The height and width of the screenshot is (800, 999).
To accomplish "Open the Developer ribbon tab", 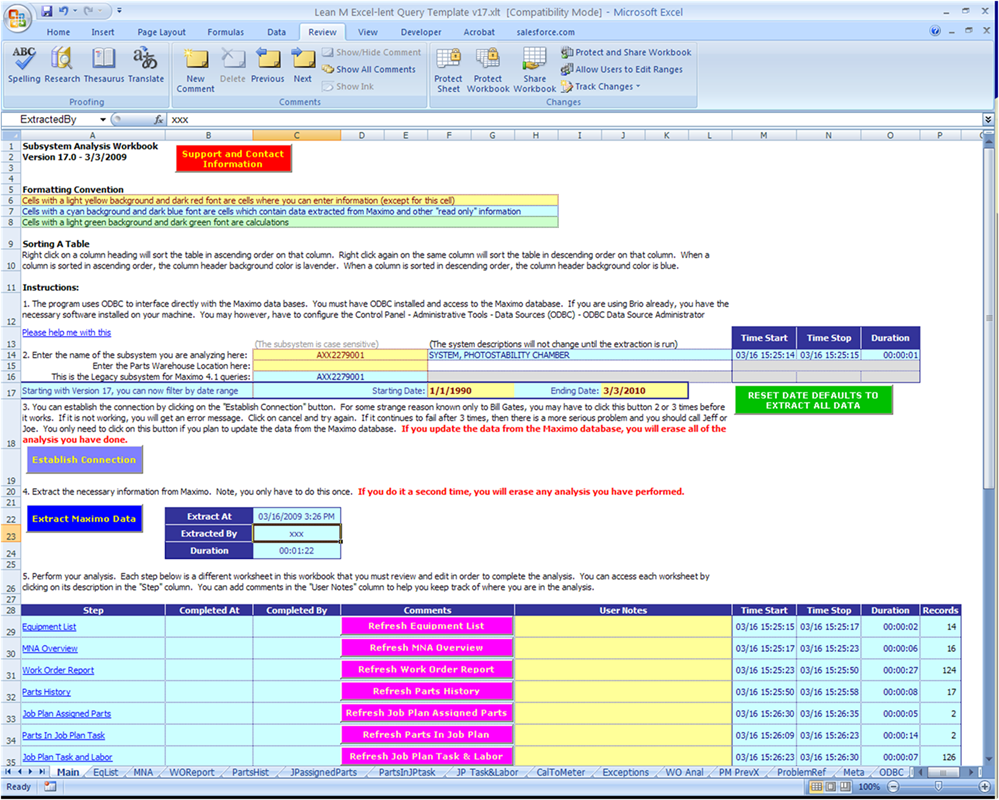I will point(420,32).
